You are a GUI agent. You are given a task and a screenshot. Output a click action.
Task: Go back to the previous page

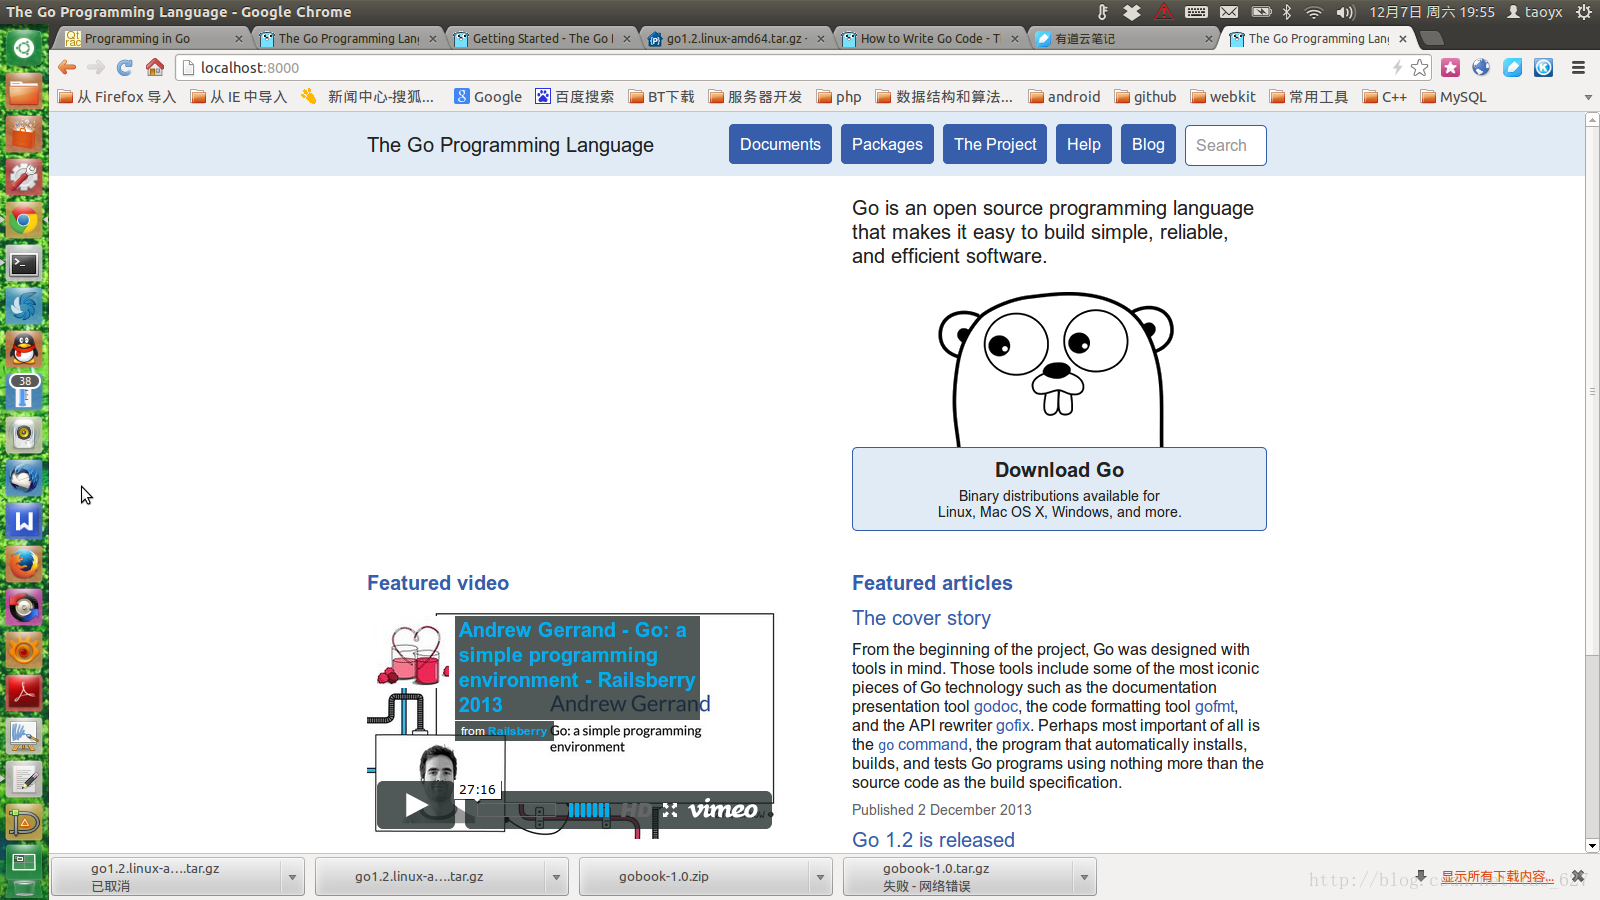(67, 67)
